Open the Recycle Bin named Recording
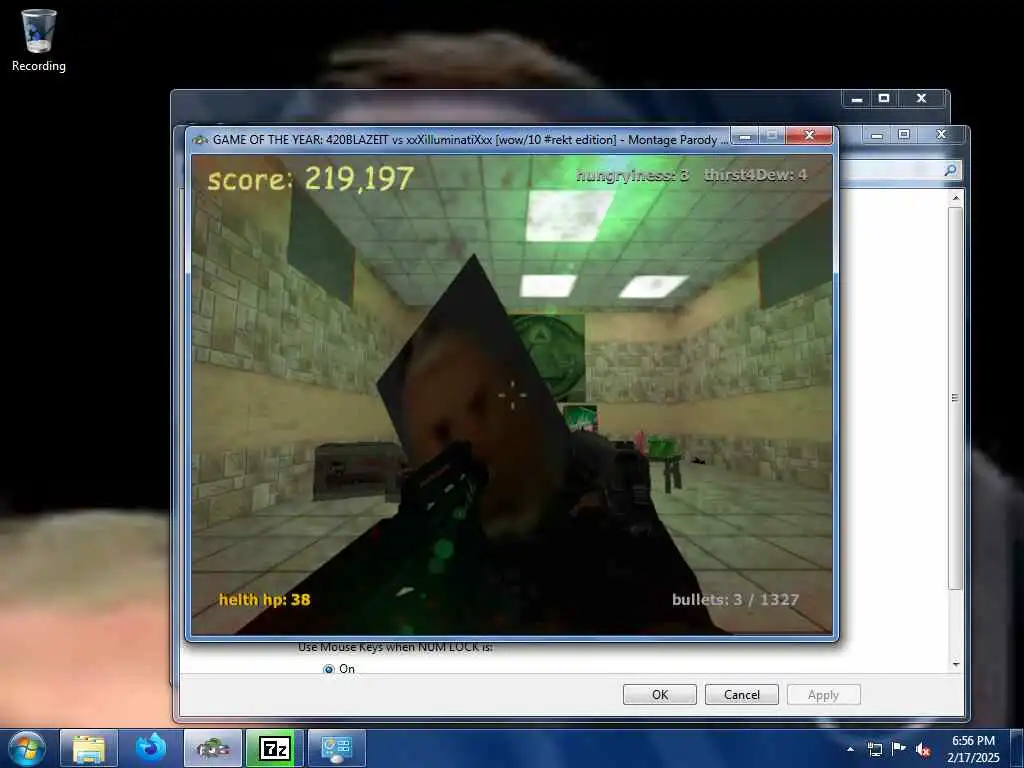The height and width of the screenshot is (768, 1024). coord(39,40)
